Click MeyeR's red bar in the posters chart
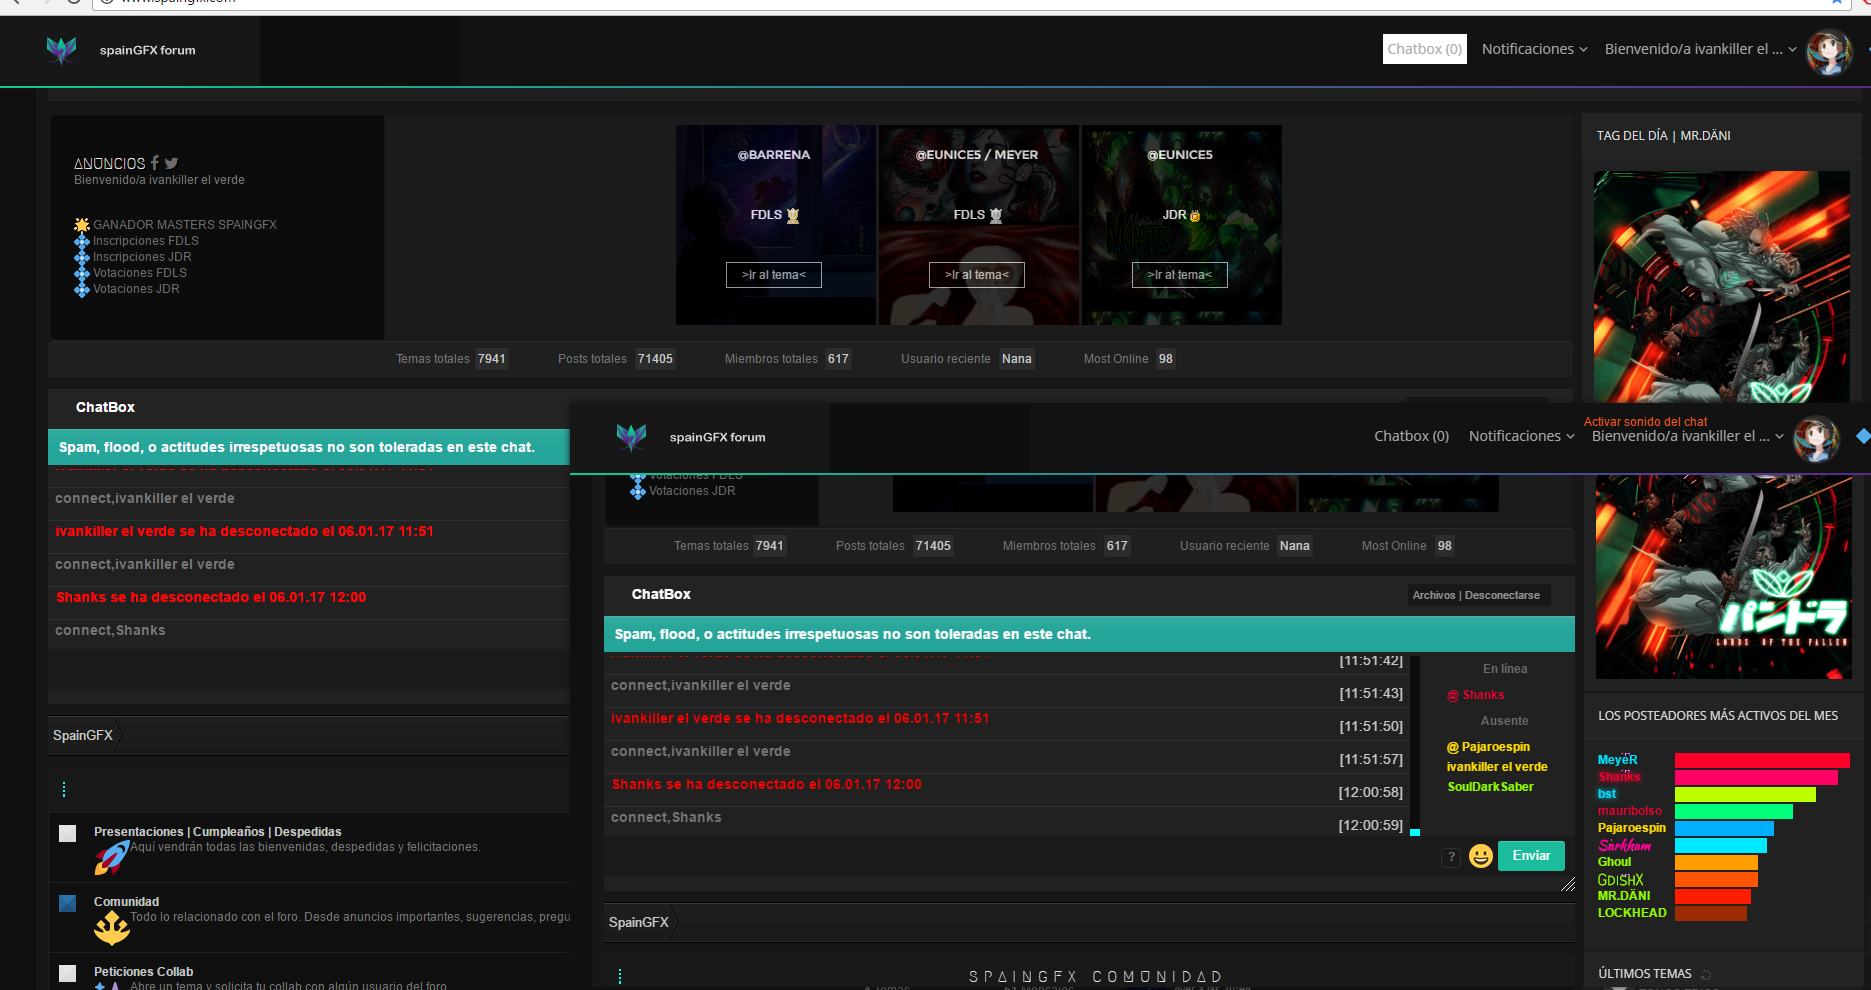This screenshot has height=990, width=1871. coord(1762,760)
